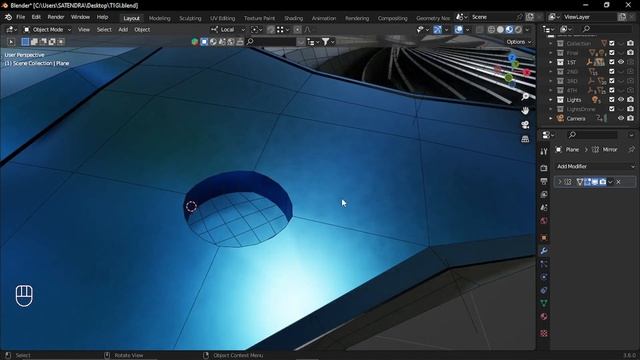This screenshot has height=360, width=640.
Task: Hide the 1ST collection with eye icon
Action: 621,62
